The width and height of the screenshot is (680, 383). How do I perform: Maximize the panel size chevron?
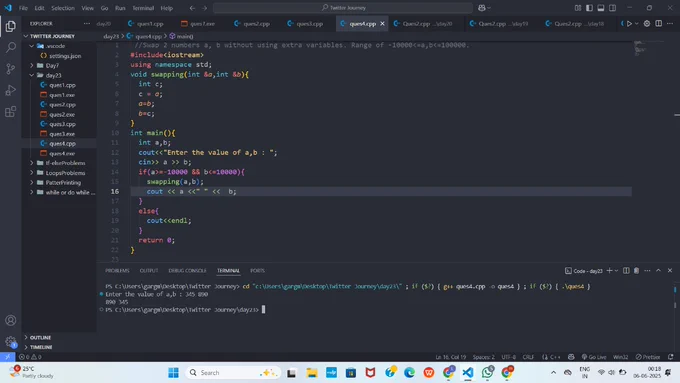coord(658,271)
